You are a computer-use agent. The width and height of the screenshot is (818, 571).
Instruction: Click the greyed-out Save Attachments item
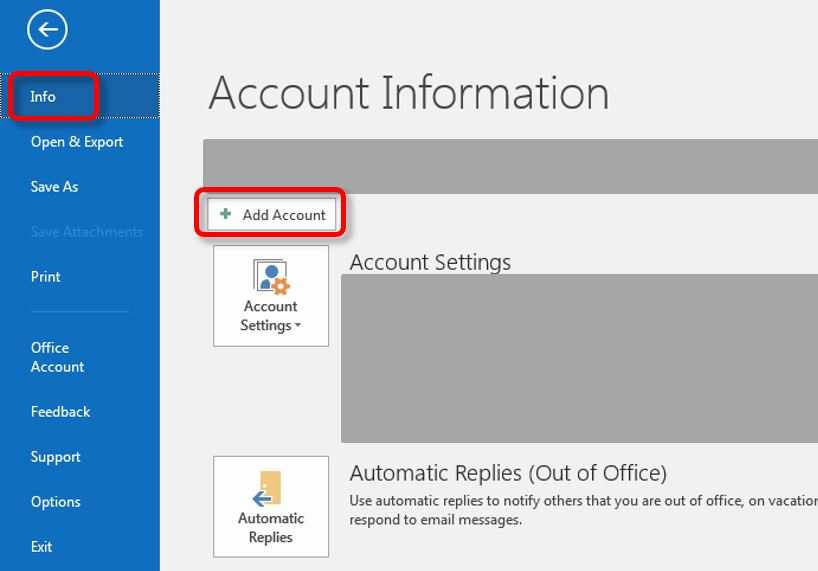[87, 232]
